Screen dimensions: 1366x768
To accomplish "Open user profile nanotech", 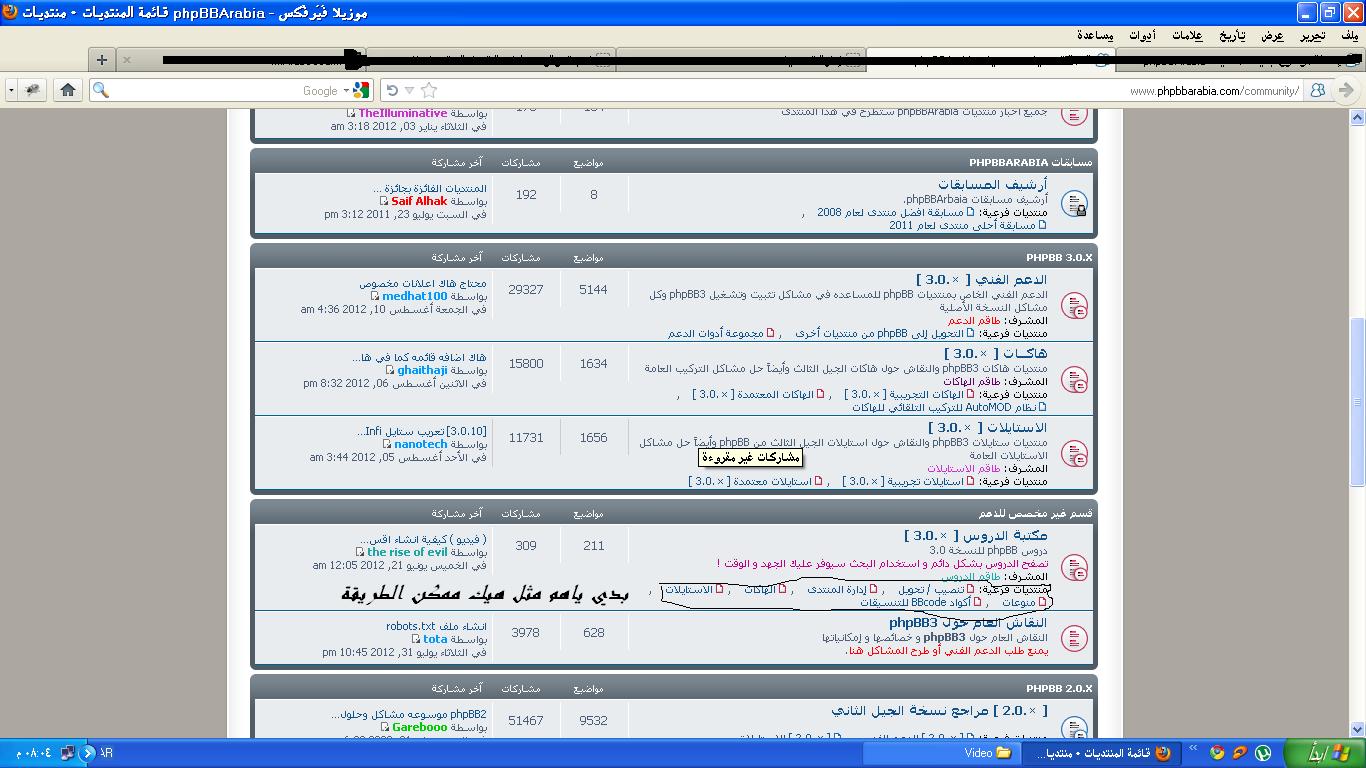I will (421, 444).
